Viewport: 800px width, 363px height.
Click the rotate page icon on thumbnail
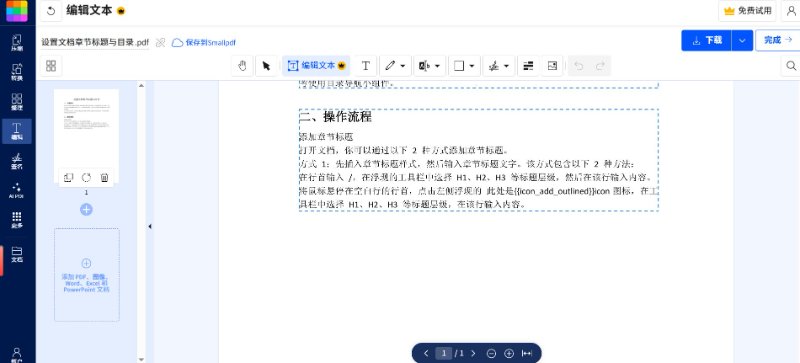[x=86, y=178]
